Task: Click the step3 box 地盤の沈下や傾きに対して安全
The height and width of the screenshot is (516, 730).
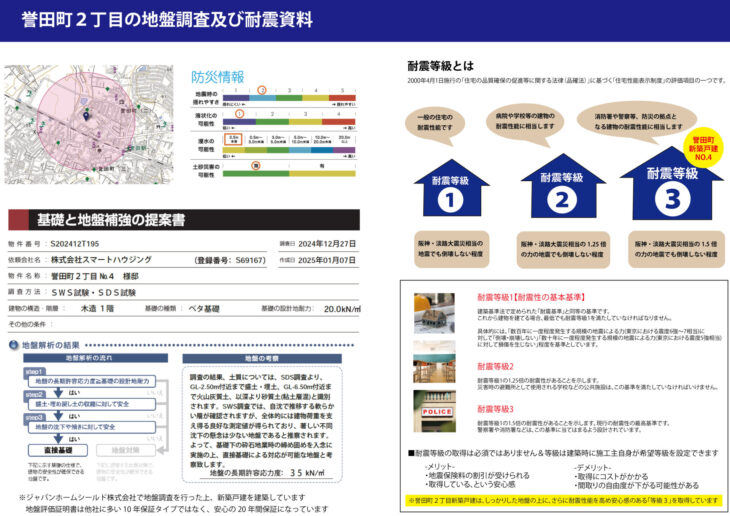Action: click(x=92, y=427)
